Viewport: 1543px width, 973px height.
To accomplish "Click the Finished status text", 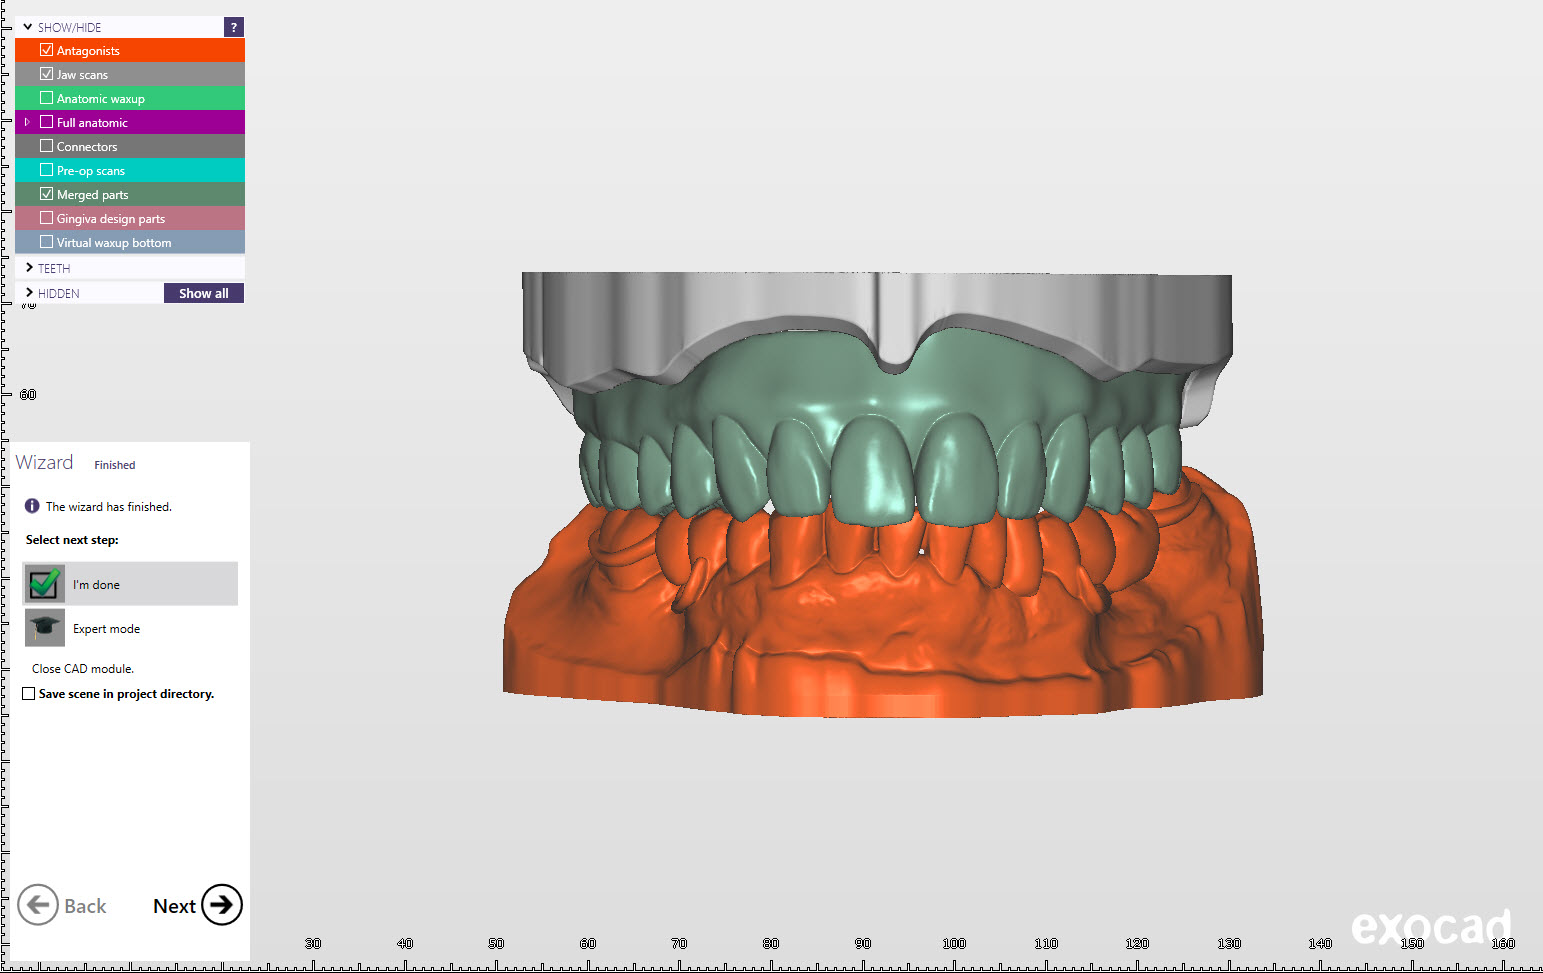I will click(x=115, y=465).
